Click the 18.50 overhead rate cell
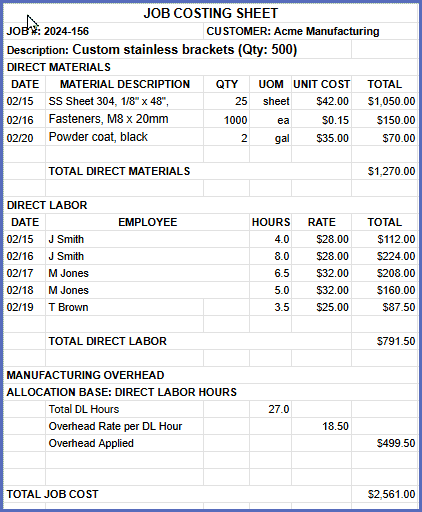This screenshot has height=512, width=422. click(x=322, y=426)
